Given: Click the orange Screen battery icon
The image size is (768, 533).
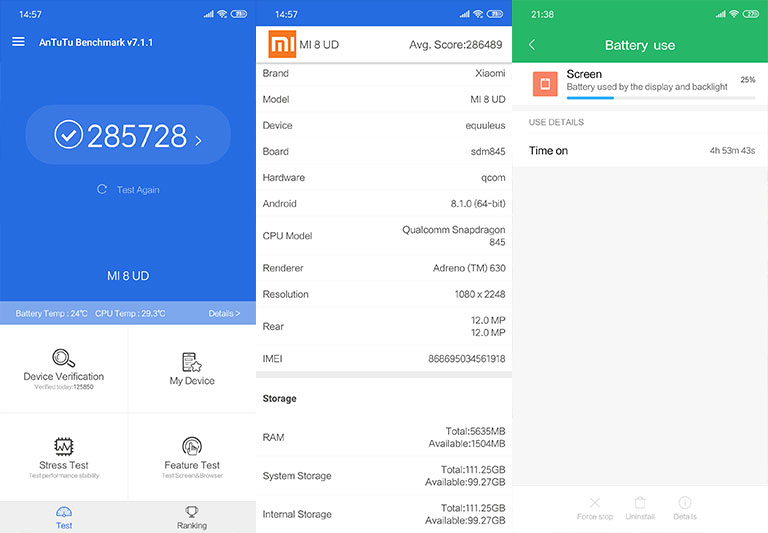Looking at the screenshot, I should 545,83.
